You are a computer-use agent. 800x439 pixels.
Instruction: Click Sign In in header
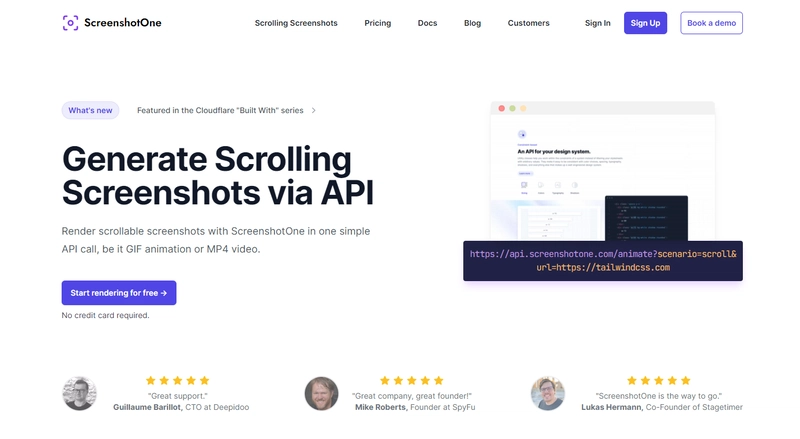tap(597, 23)
